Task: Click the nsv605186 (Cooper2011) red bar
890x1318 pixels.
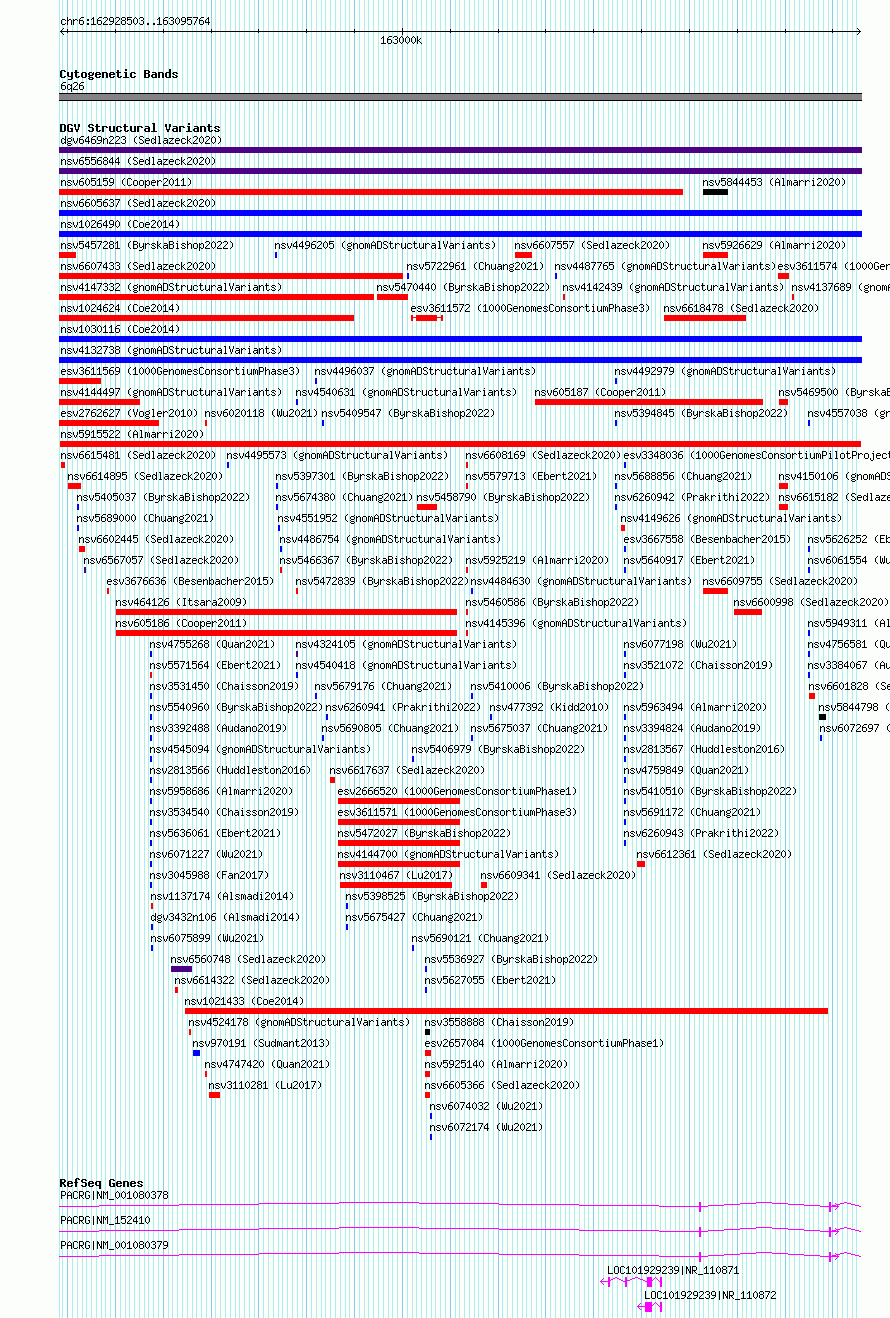Action: pyautogui.click(x=286, y=633)
